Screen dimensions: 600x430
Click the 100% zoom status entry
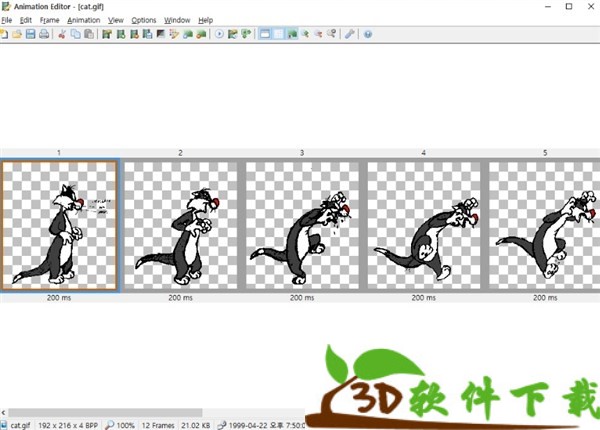[x=126, y=425]
